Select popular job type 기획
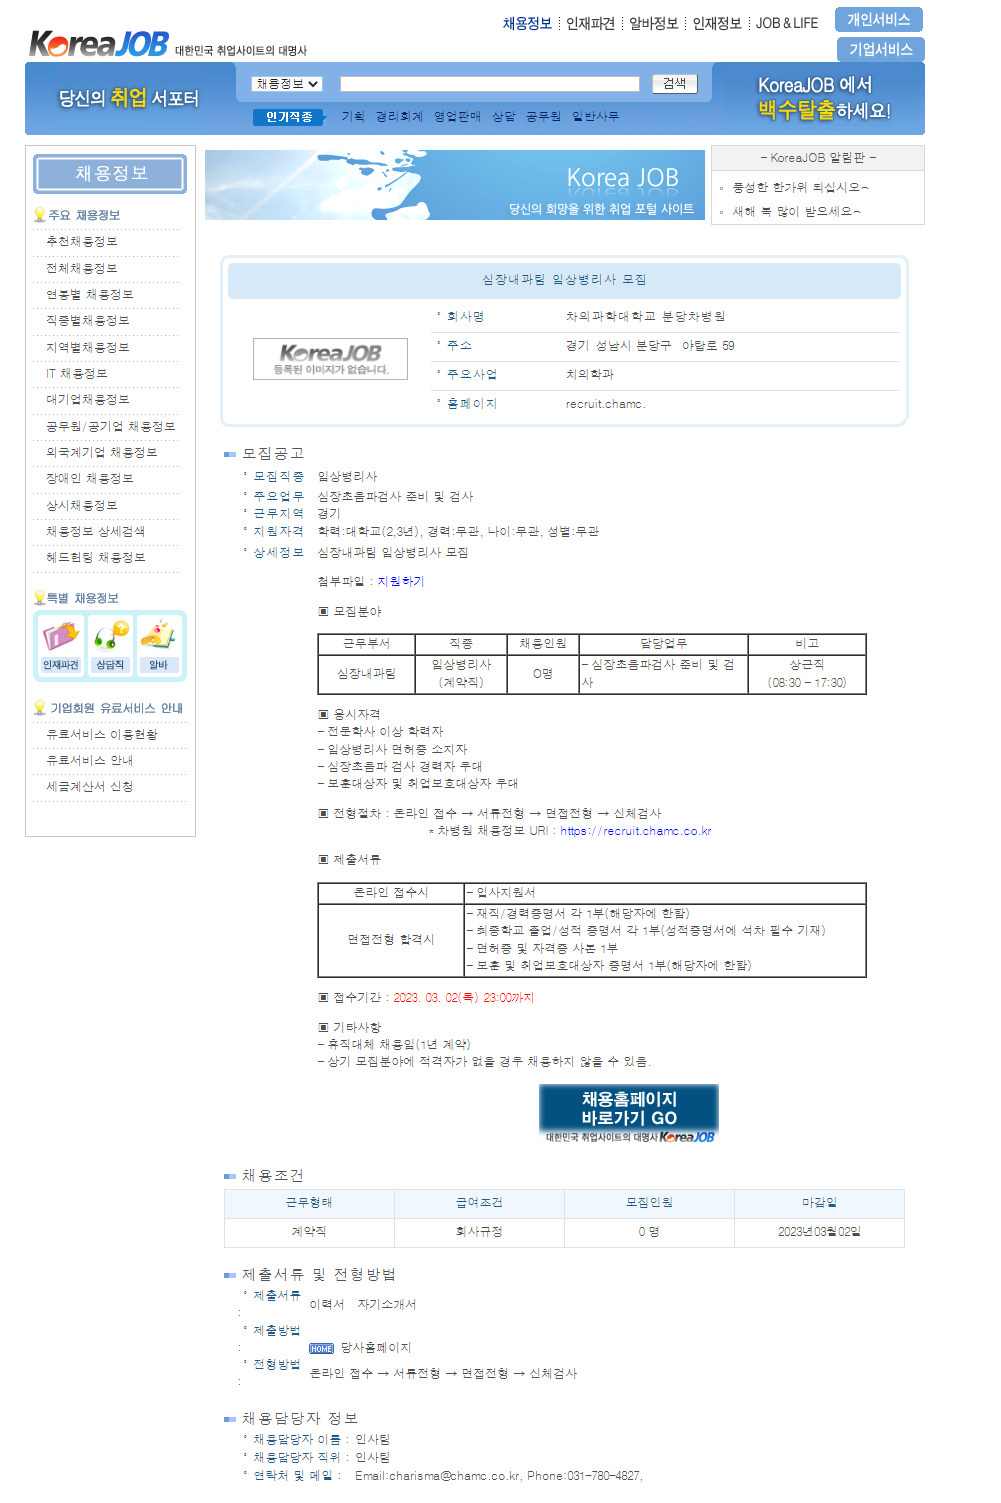This screenshot has height=1503, width=1001. tap(353, 117)
